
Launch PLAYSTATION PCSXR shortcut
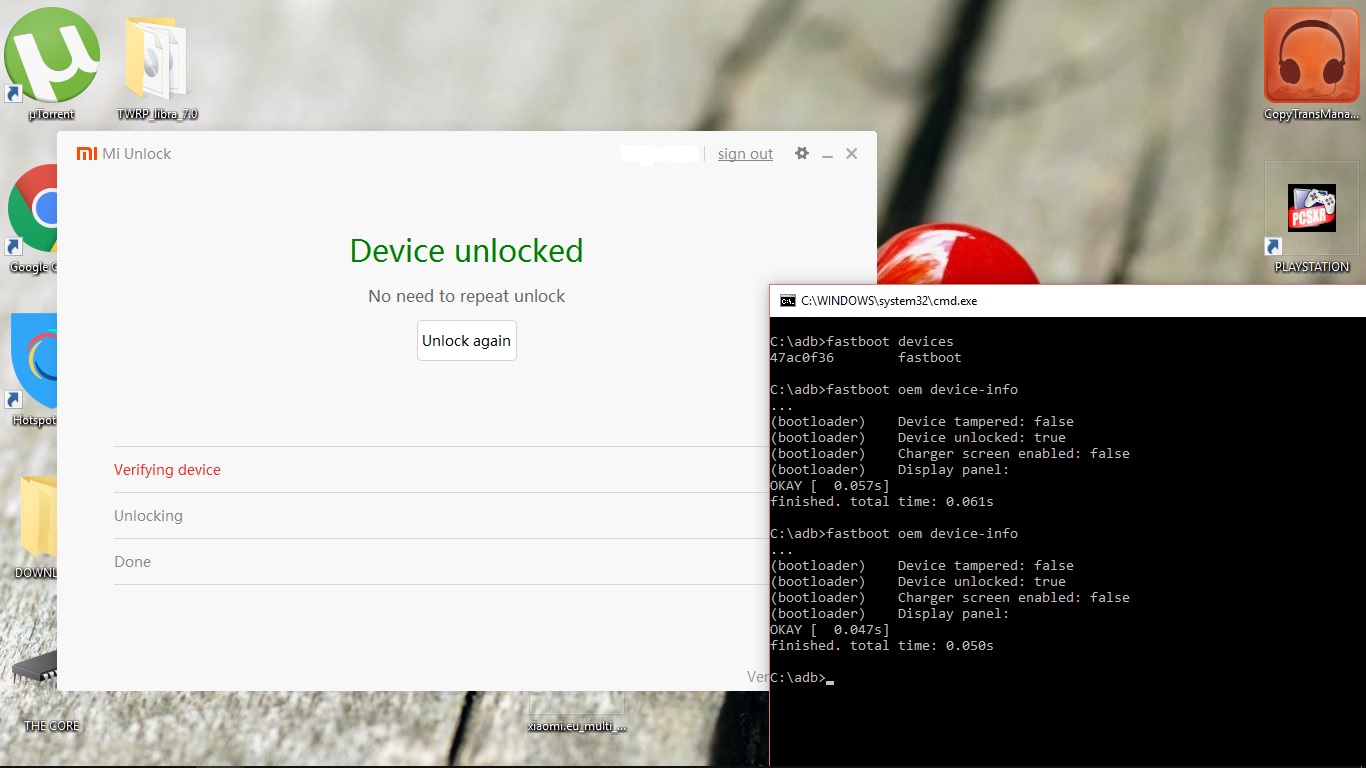pyautogui.click(x=1311, y=218)
